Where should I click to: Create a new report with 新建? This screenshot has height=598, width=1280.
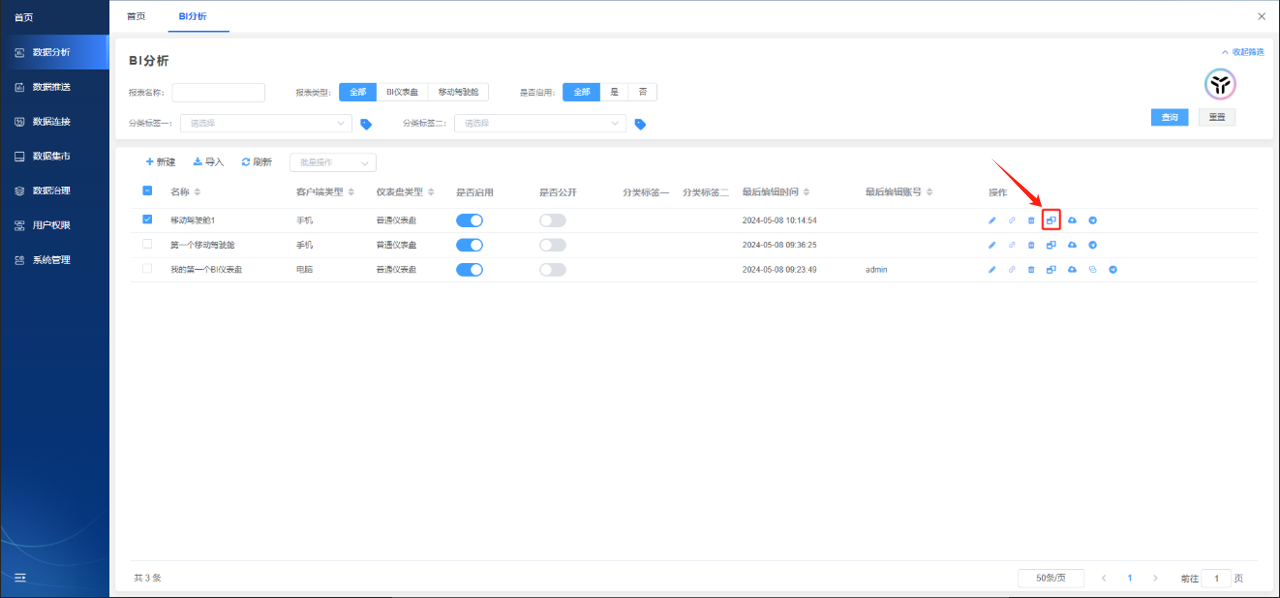coord(161,162)
